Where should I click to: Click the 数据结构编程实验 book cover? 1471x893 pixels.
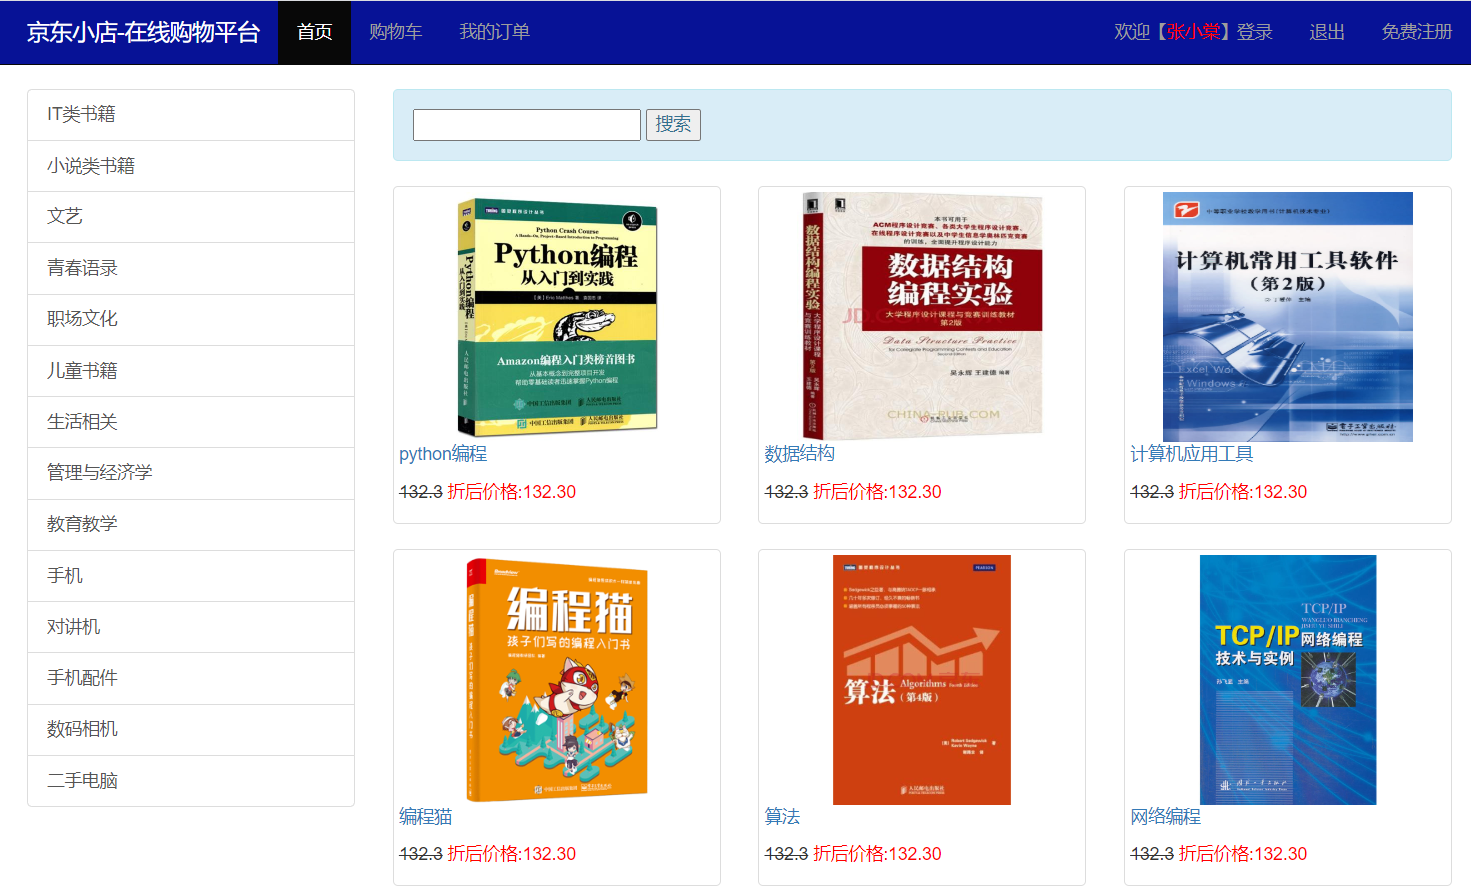pyautogui.click(x=922, y=317)
